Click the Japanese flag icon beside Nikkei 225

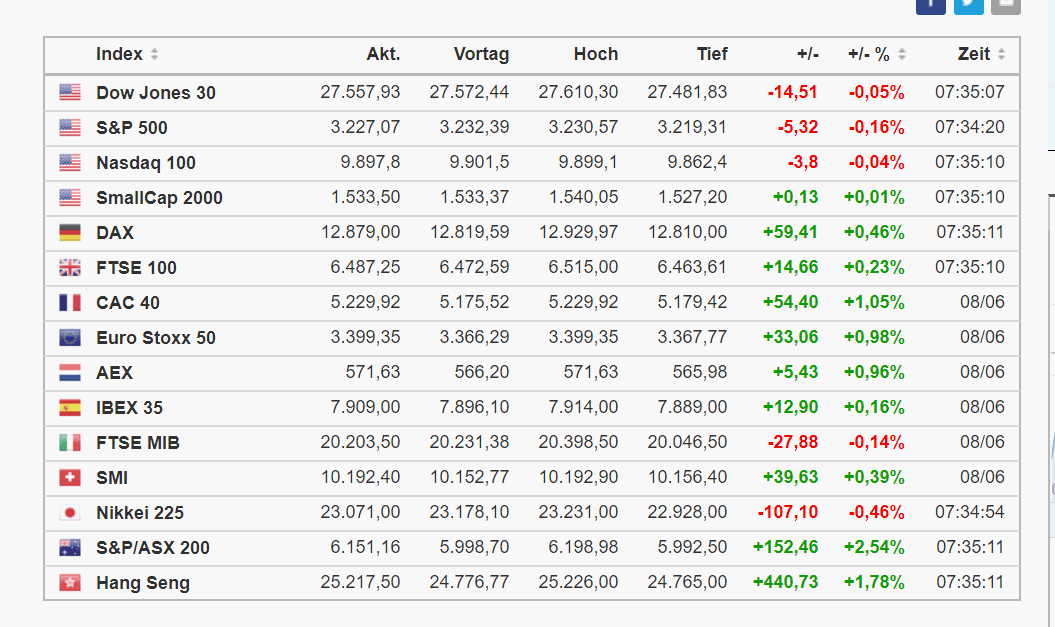point(69,513)
